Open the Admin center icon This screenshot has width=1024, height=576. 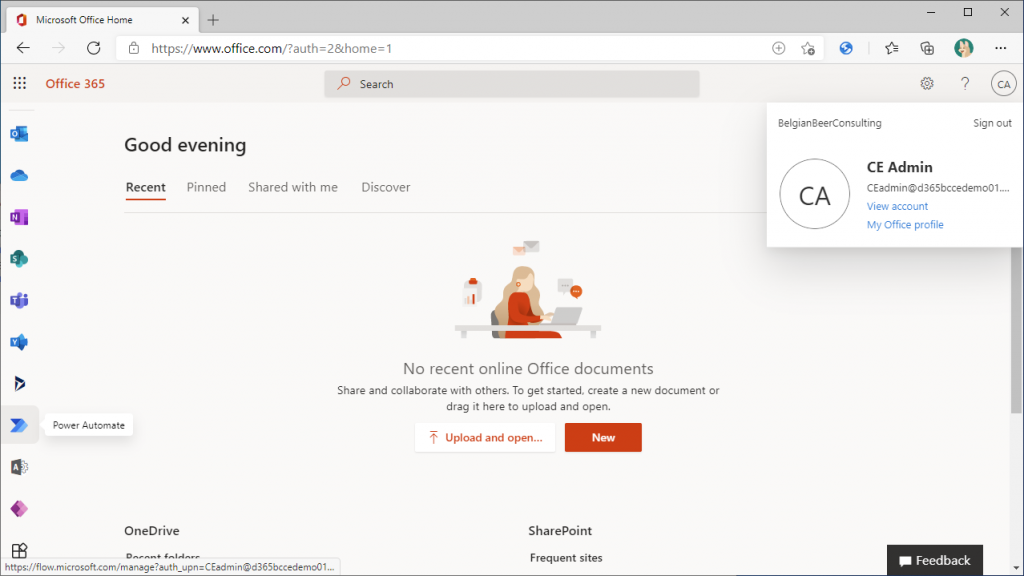(19, 467)
